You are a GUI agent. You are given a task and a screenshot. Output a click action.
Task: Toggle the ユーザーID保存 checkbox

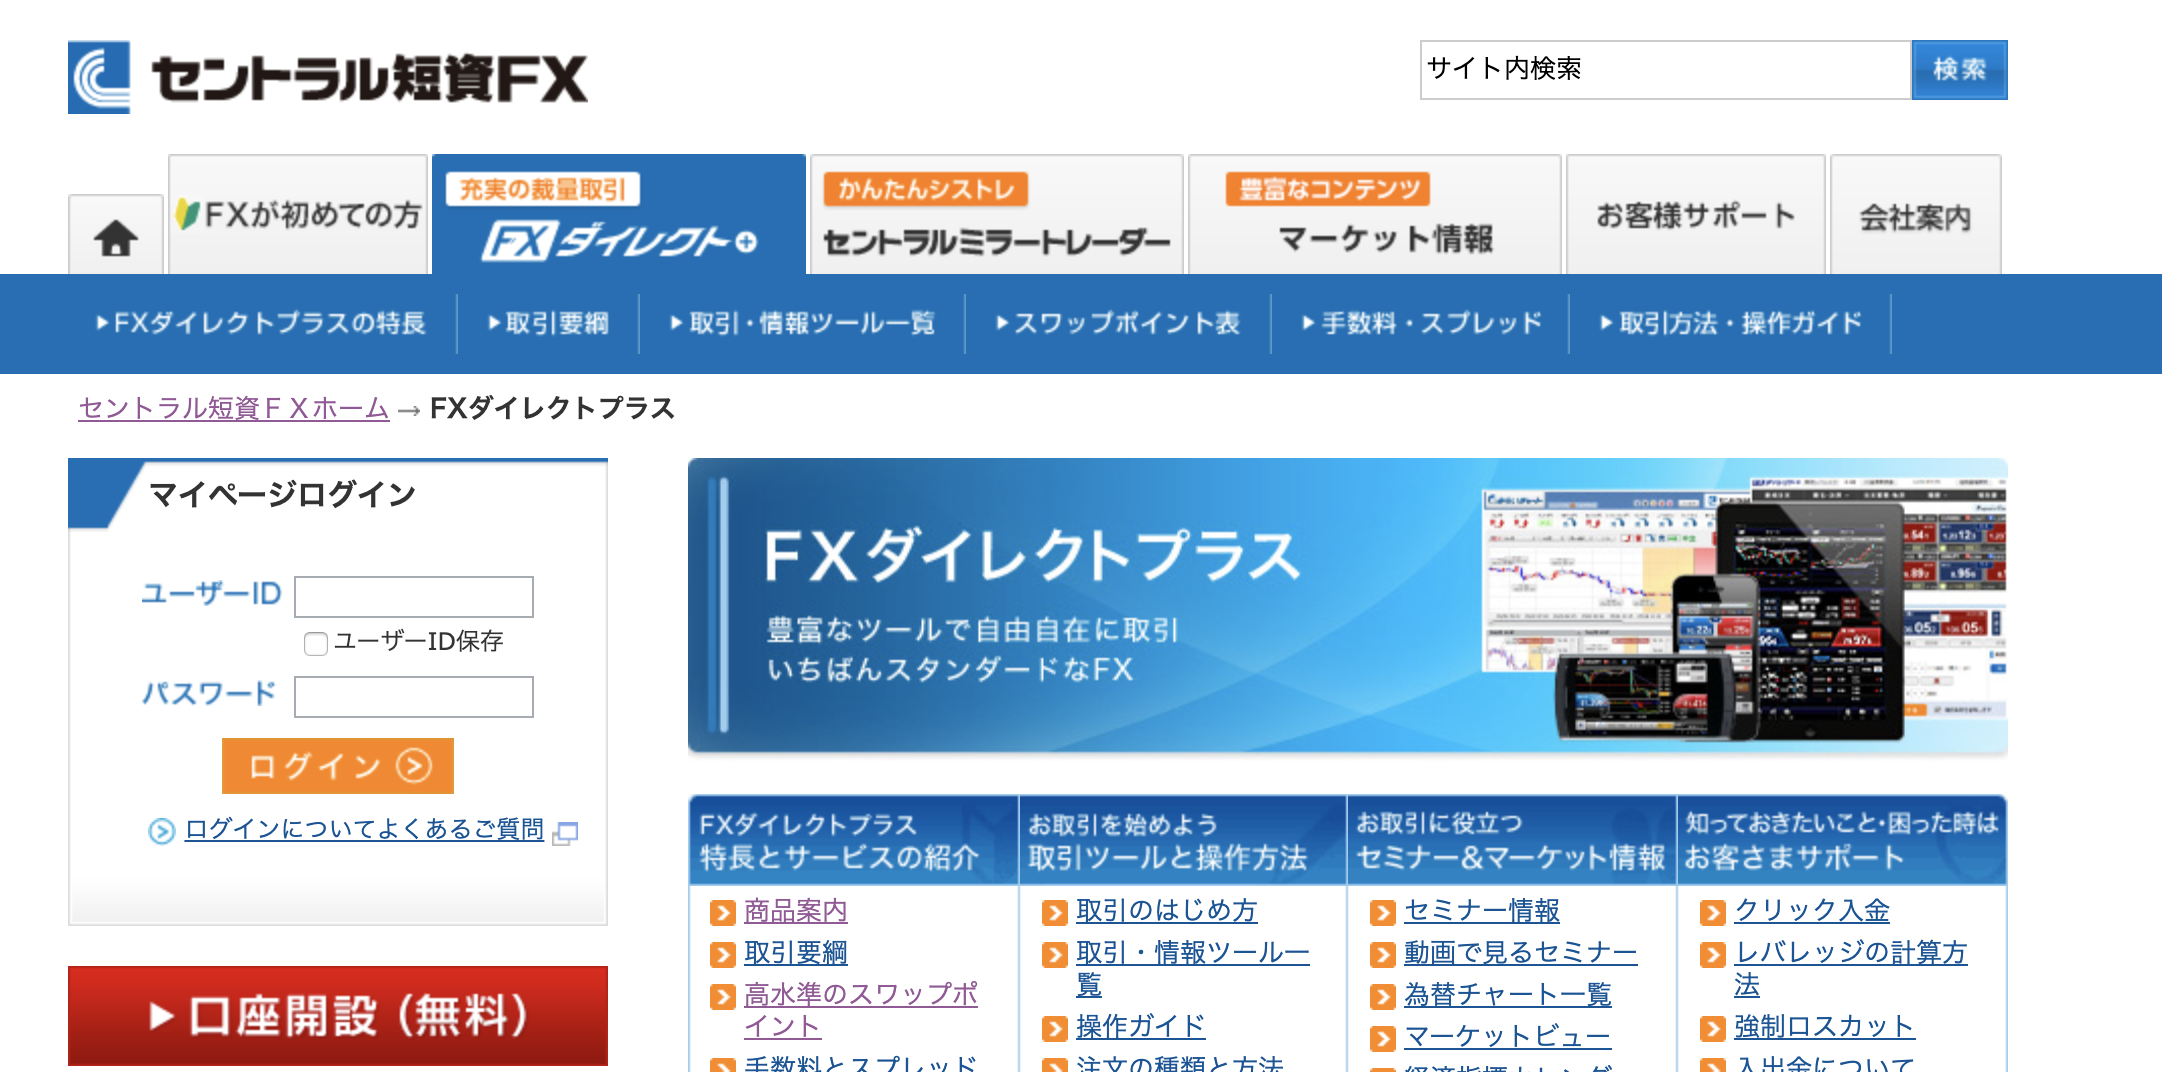tap(316, 643)
